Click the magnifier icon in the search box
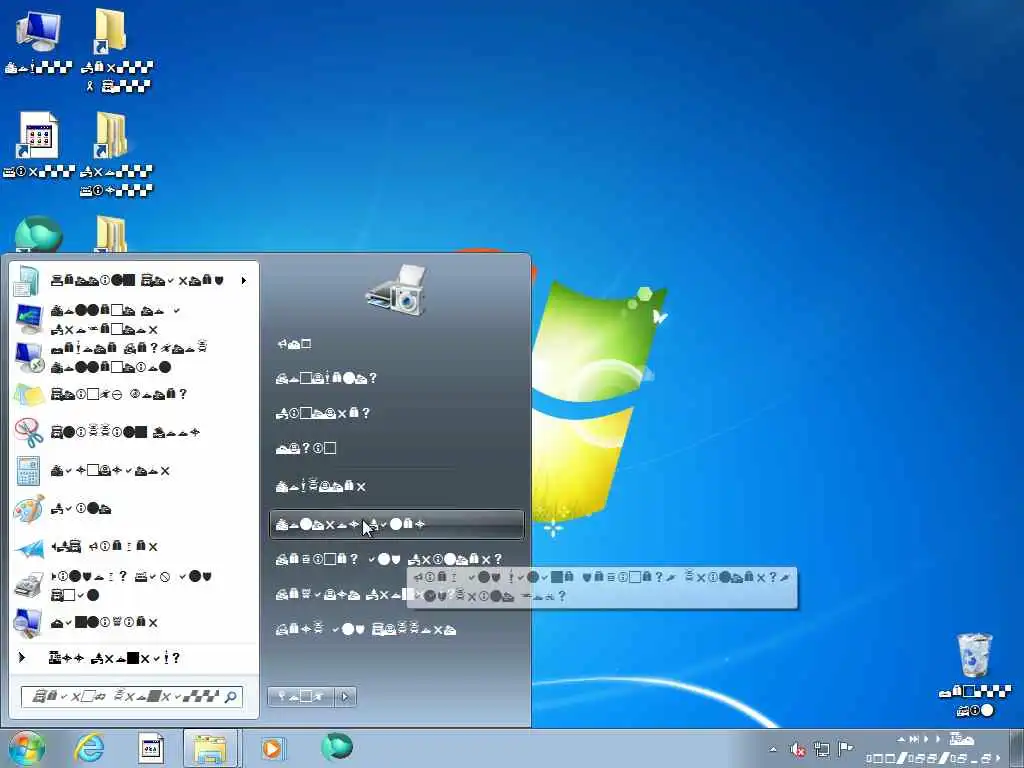The image size is (1024, 768). pyautogui.click(x=231, y=697)
